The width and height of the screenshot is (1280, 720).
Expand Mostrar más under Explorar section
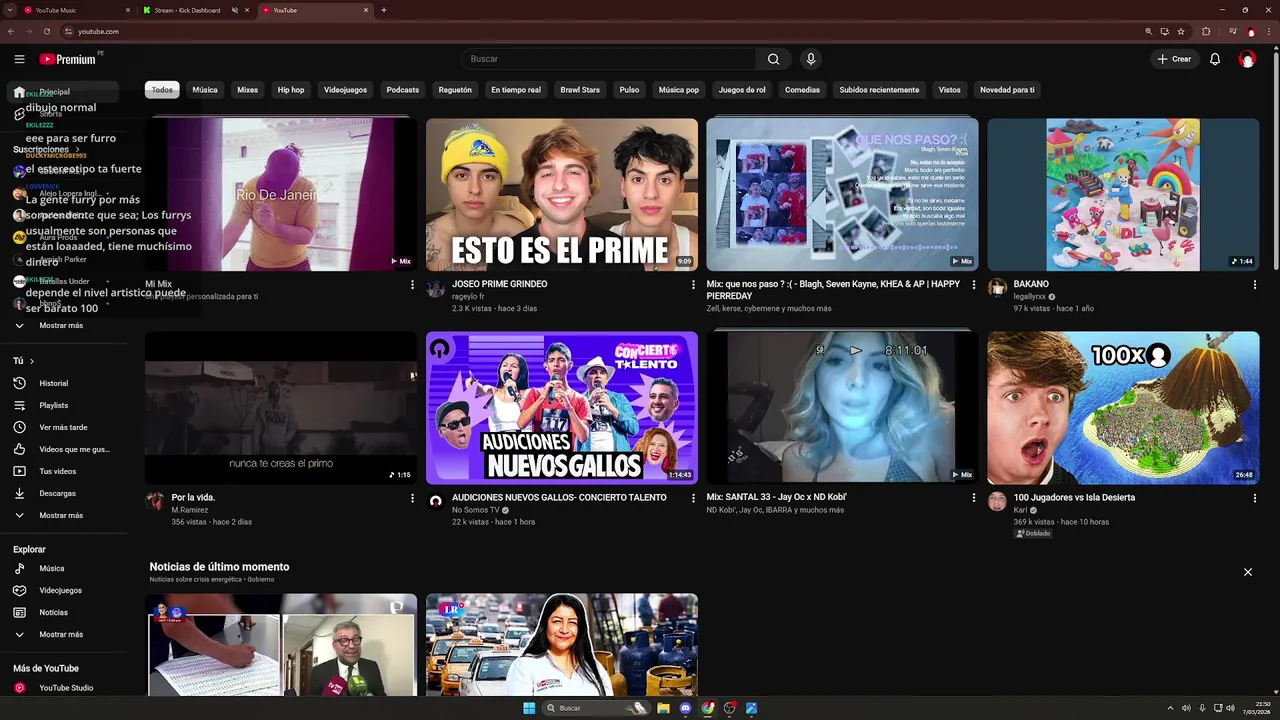(64, 634)
